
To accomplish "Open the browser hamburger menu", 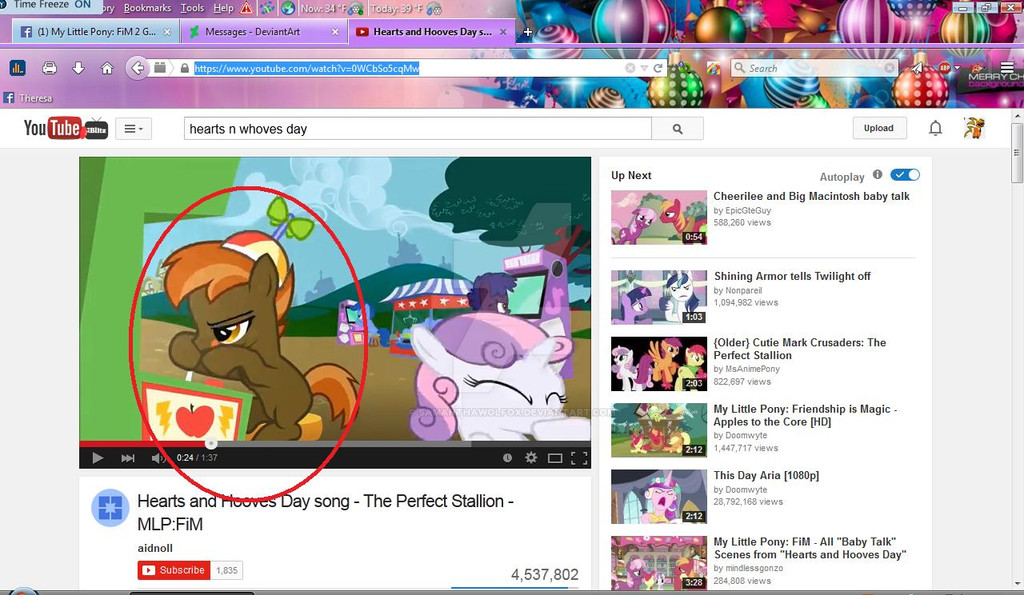I will 1007,68.
